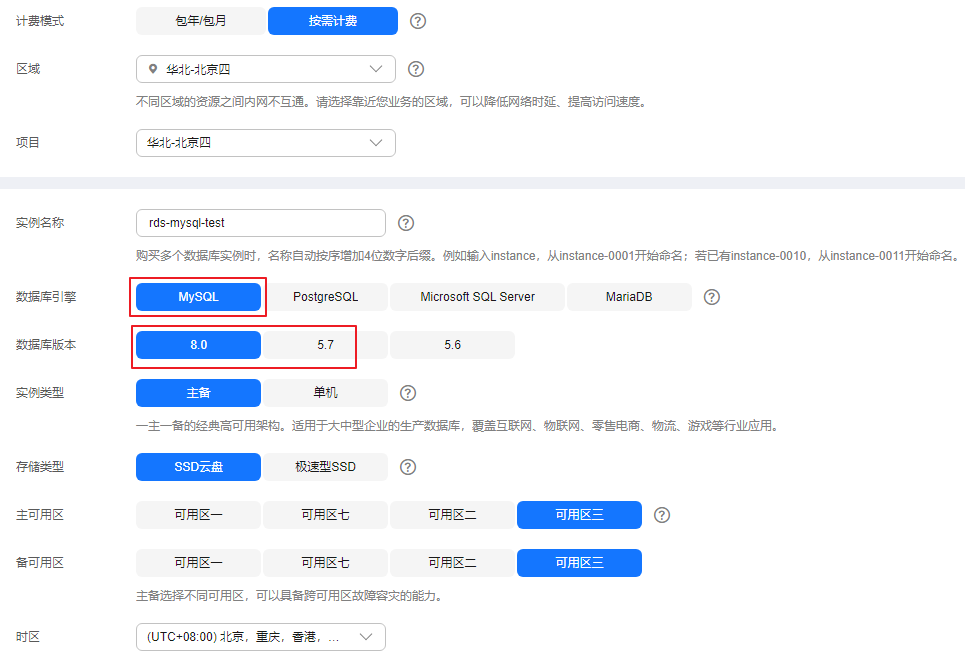The height and width of the screenshot is (665, 965).
Task: Expand the 区域 region dropdown
Action: 266,69
